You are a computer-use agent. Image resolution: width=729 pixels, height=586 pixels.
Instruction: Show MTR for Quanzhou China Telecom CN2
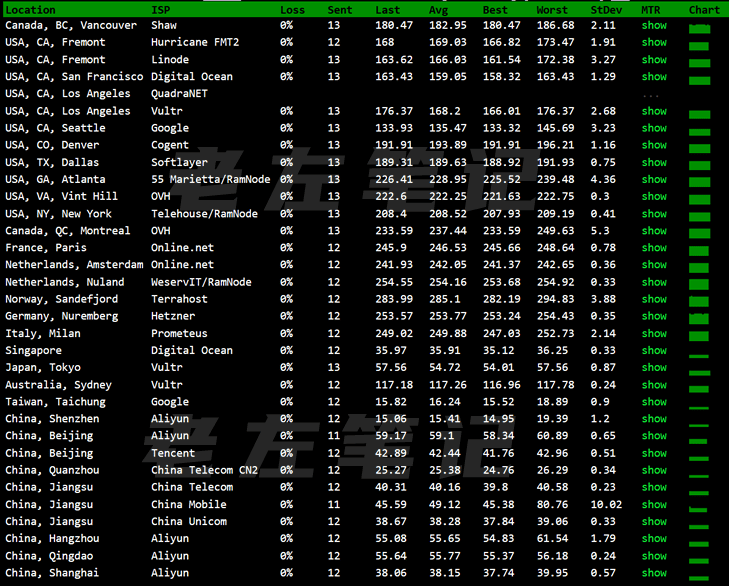654,470
